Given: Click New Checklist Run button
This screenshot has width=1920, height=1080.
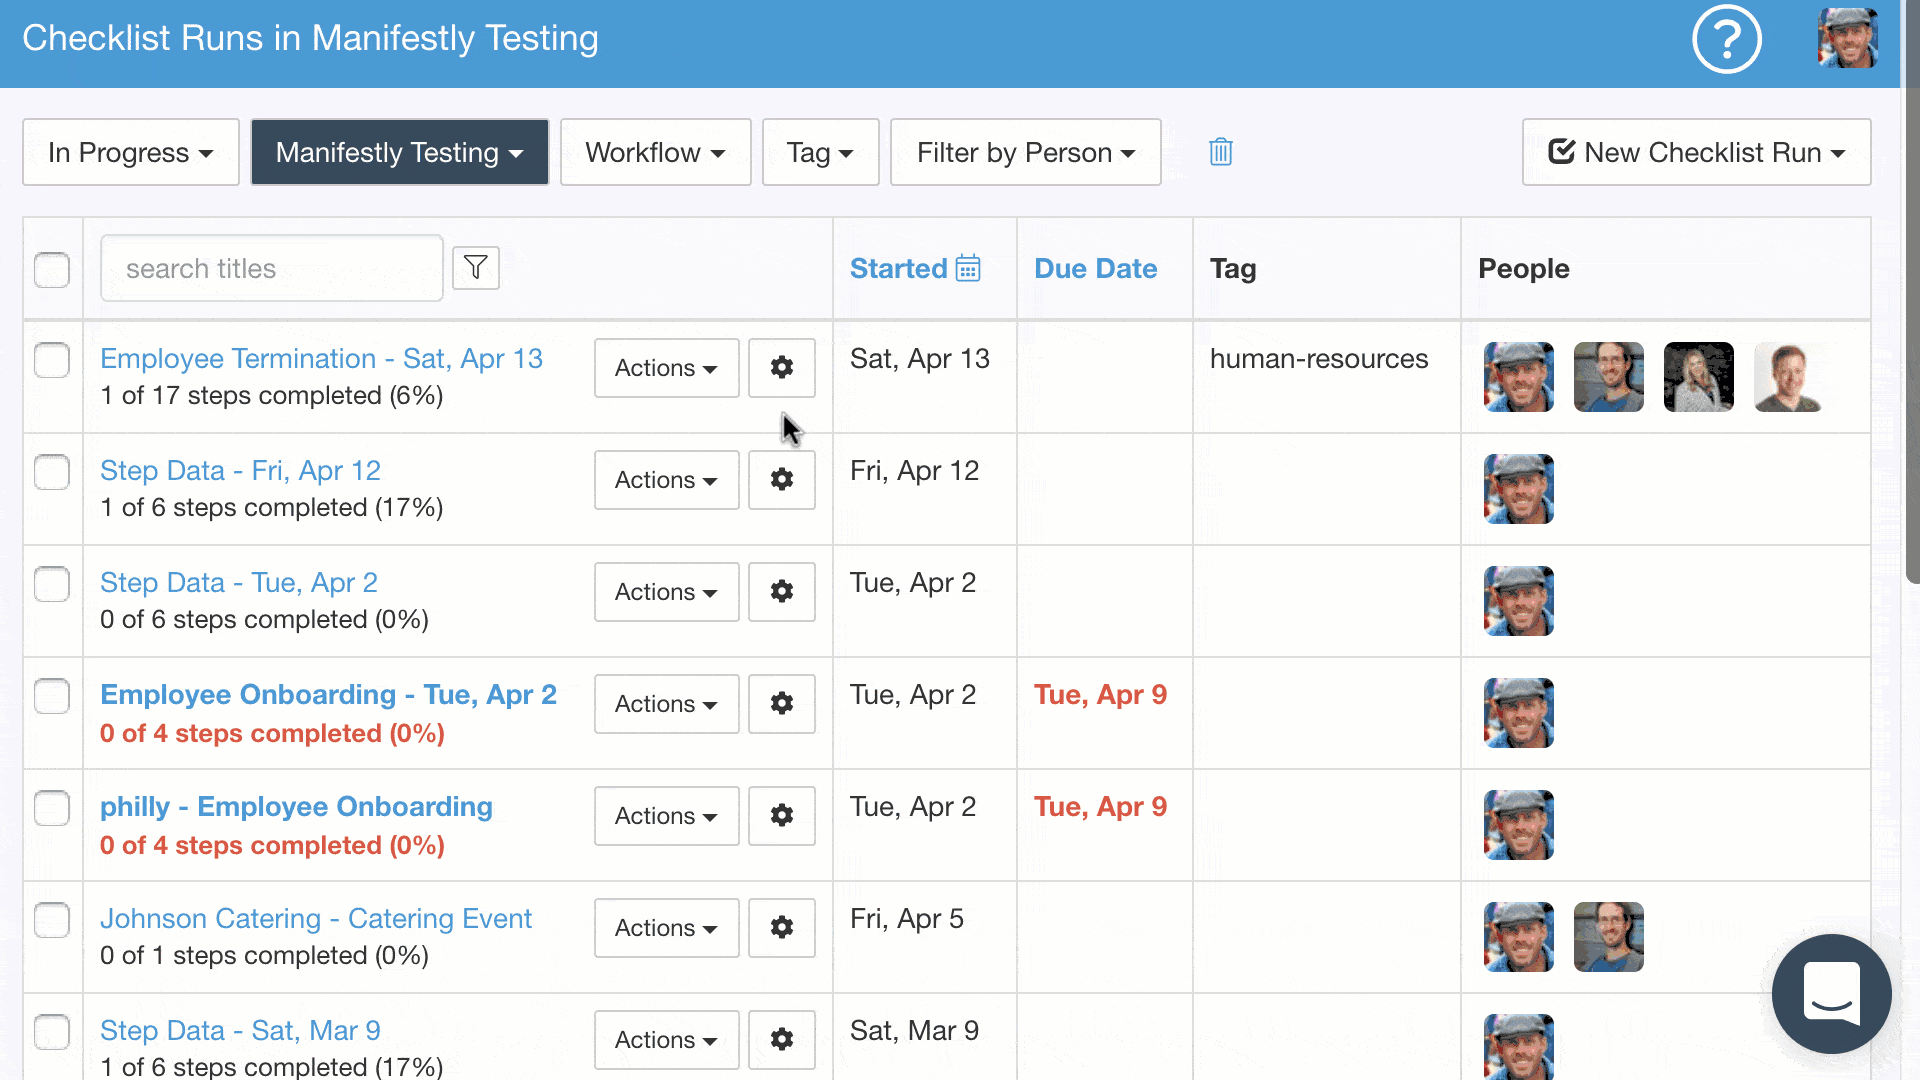Looking at the screenshot, I should (1696, 152).
